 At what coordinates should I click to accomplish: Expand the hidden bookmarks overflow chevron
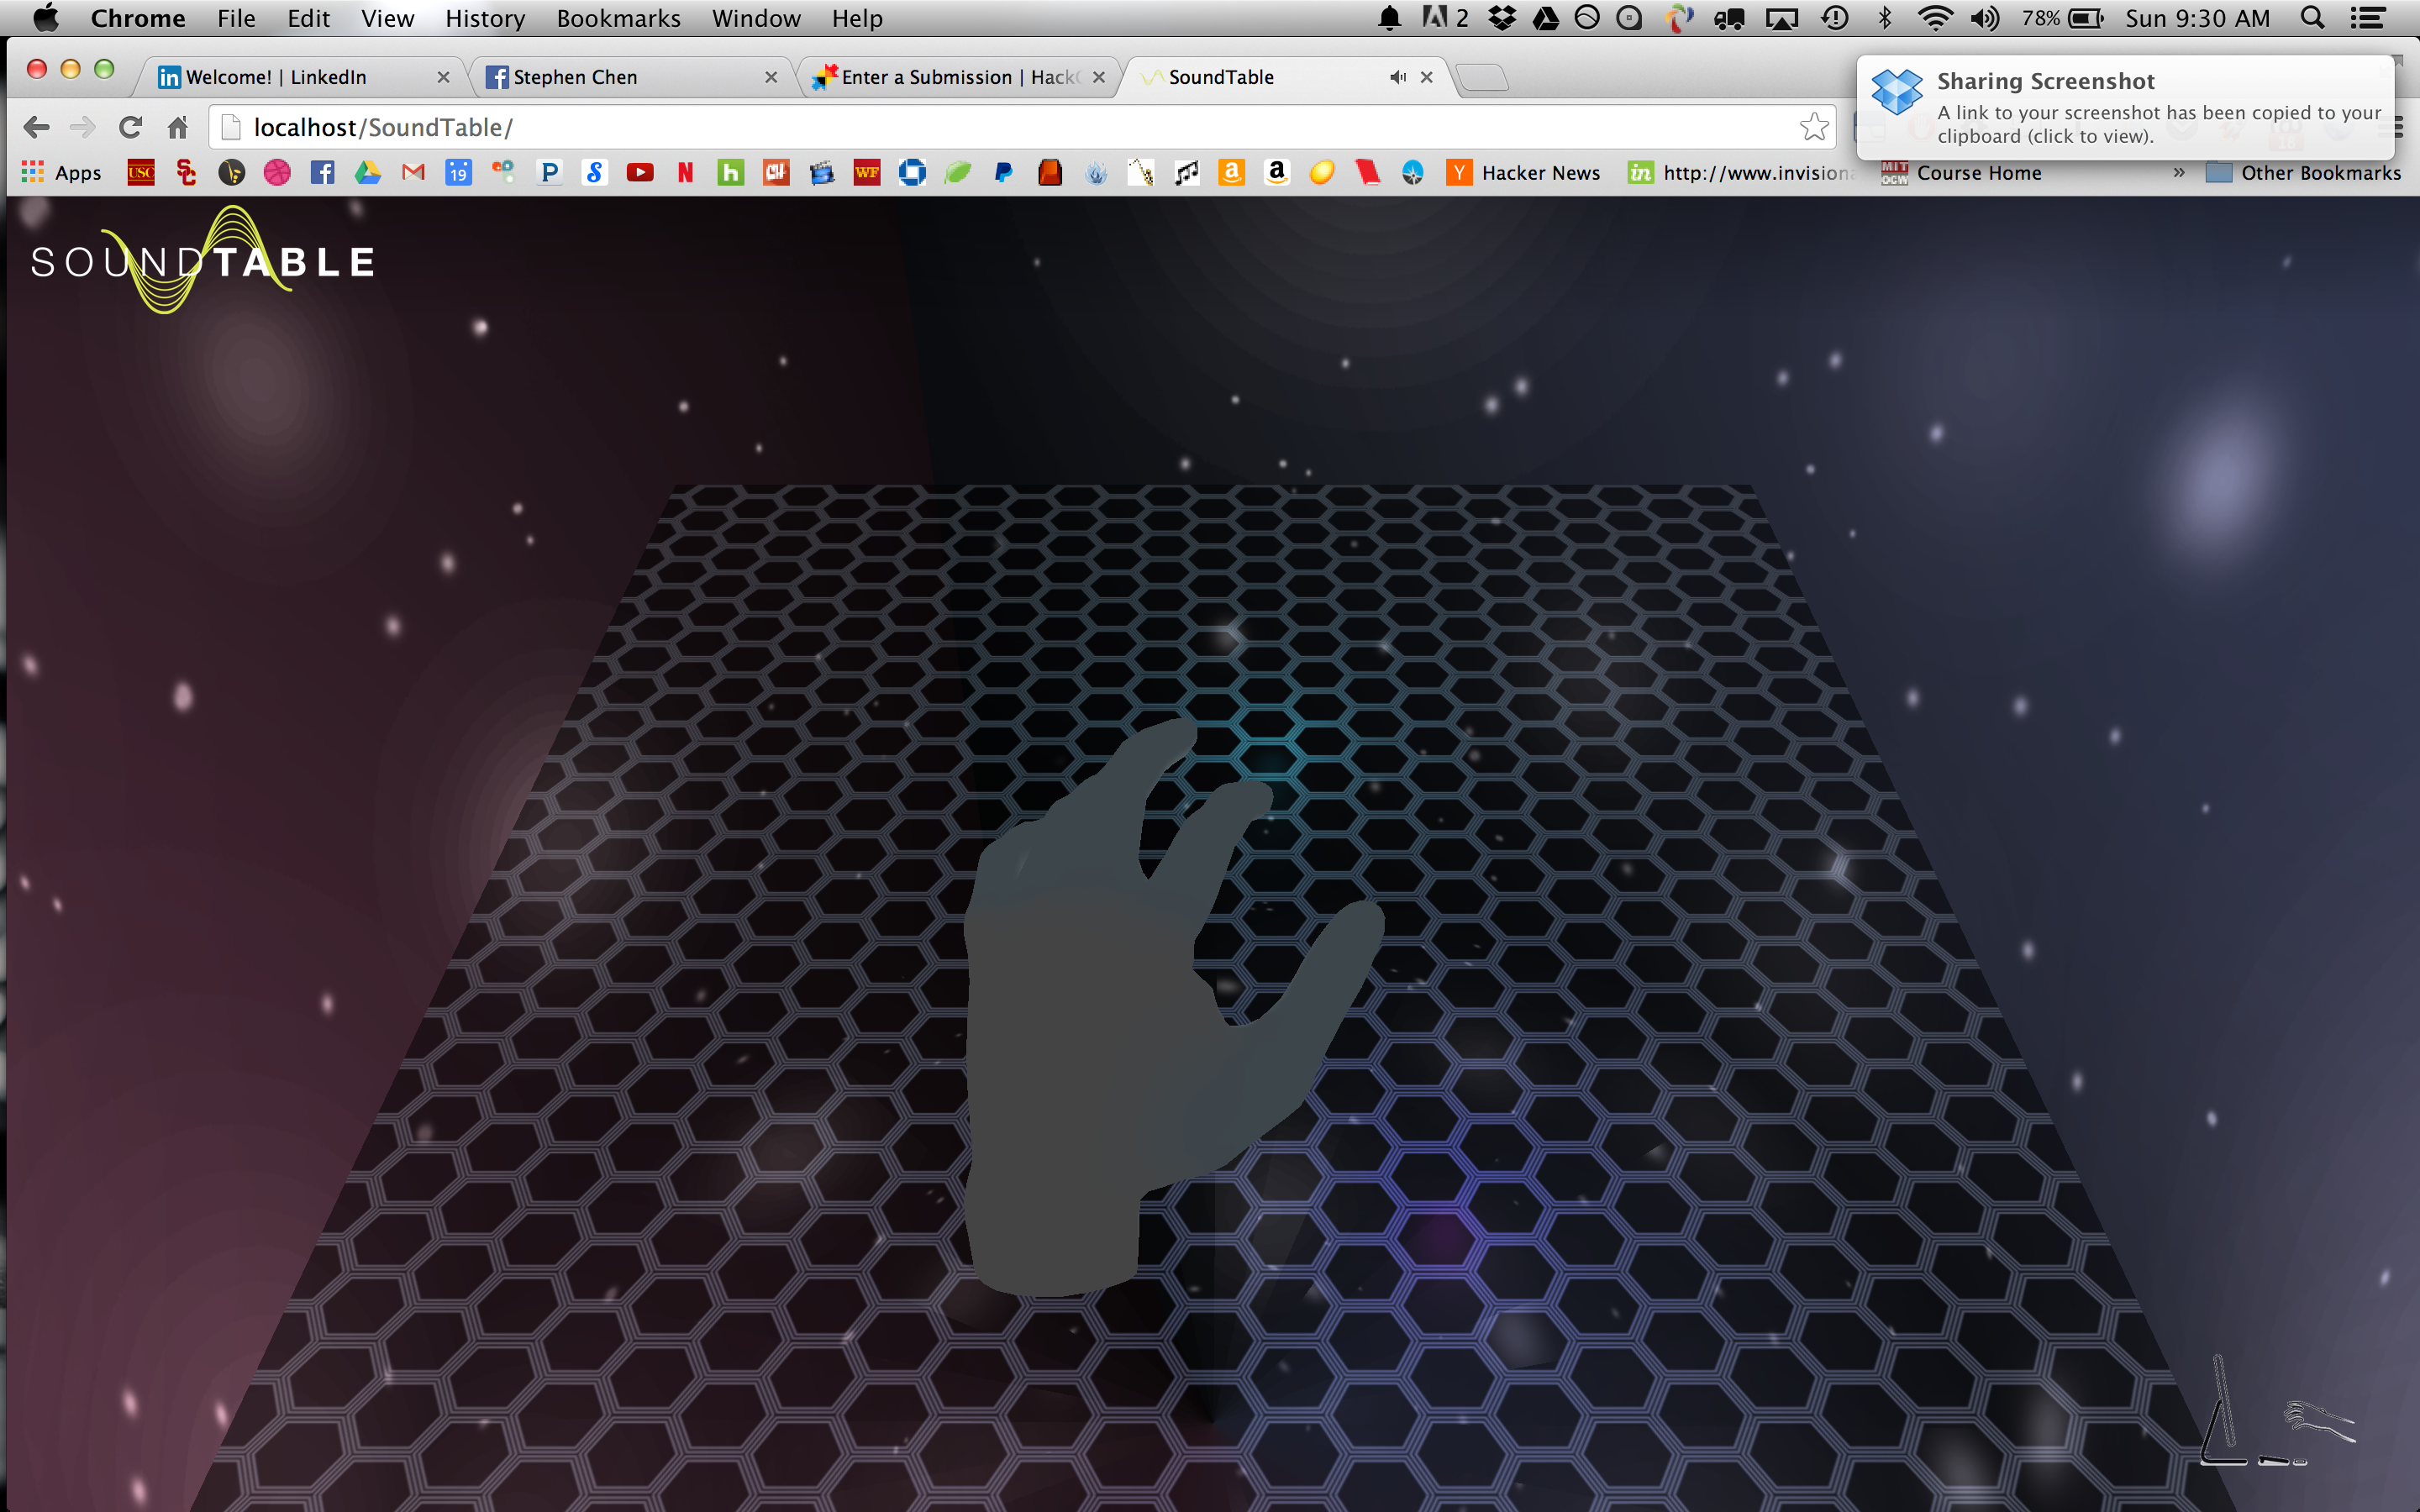tap(2178, 173)
